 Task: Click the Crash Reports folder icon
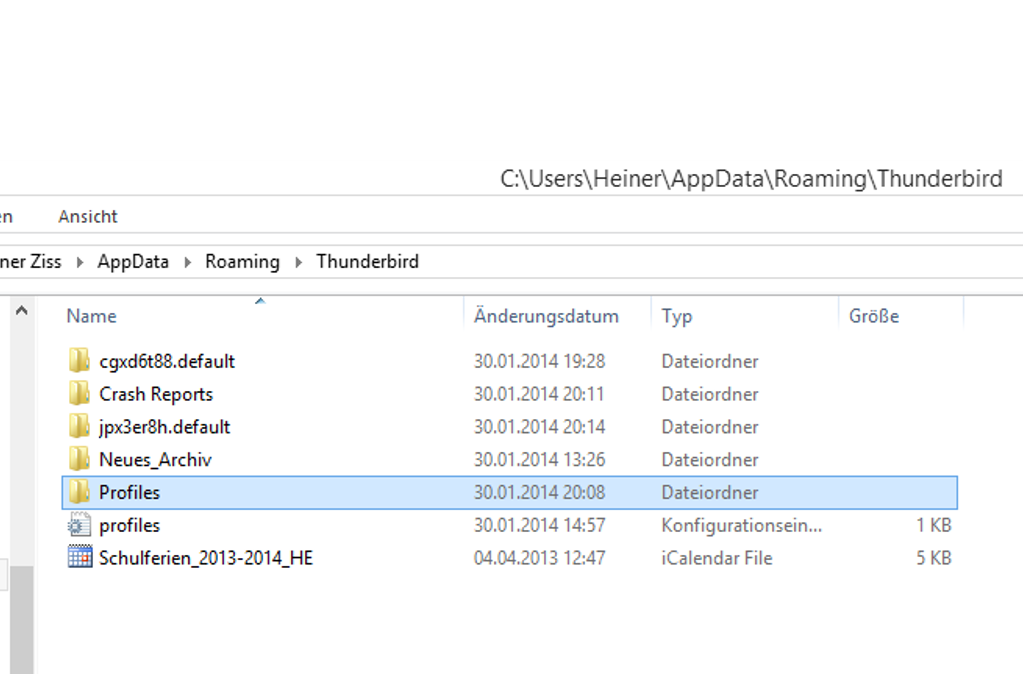80,394
